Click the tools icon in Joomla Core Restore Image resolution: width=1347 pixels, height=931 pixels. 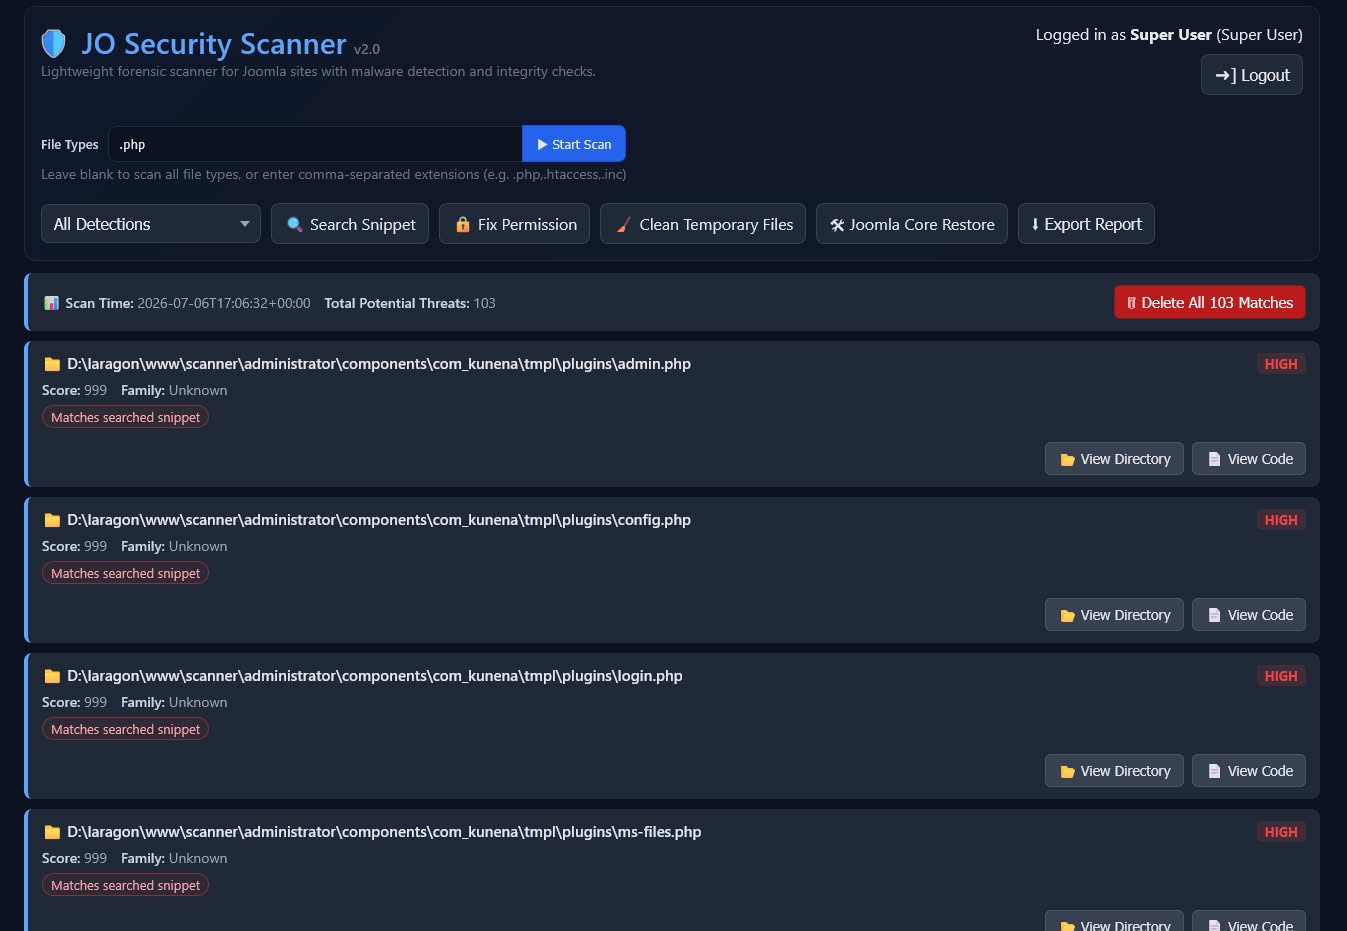[x=837, y=225]
